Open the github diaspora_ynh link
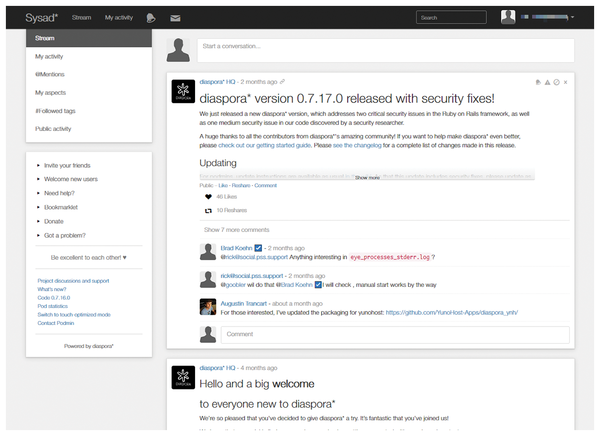The height and width of the screenshot is (436, 600). (452, 313)
